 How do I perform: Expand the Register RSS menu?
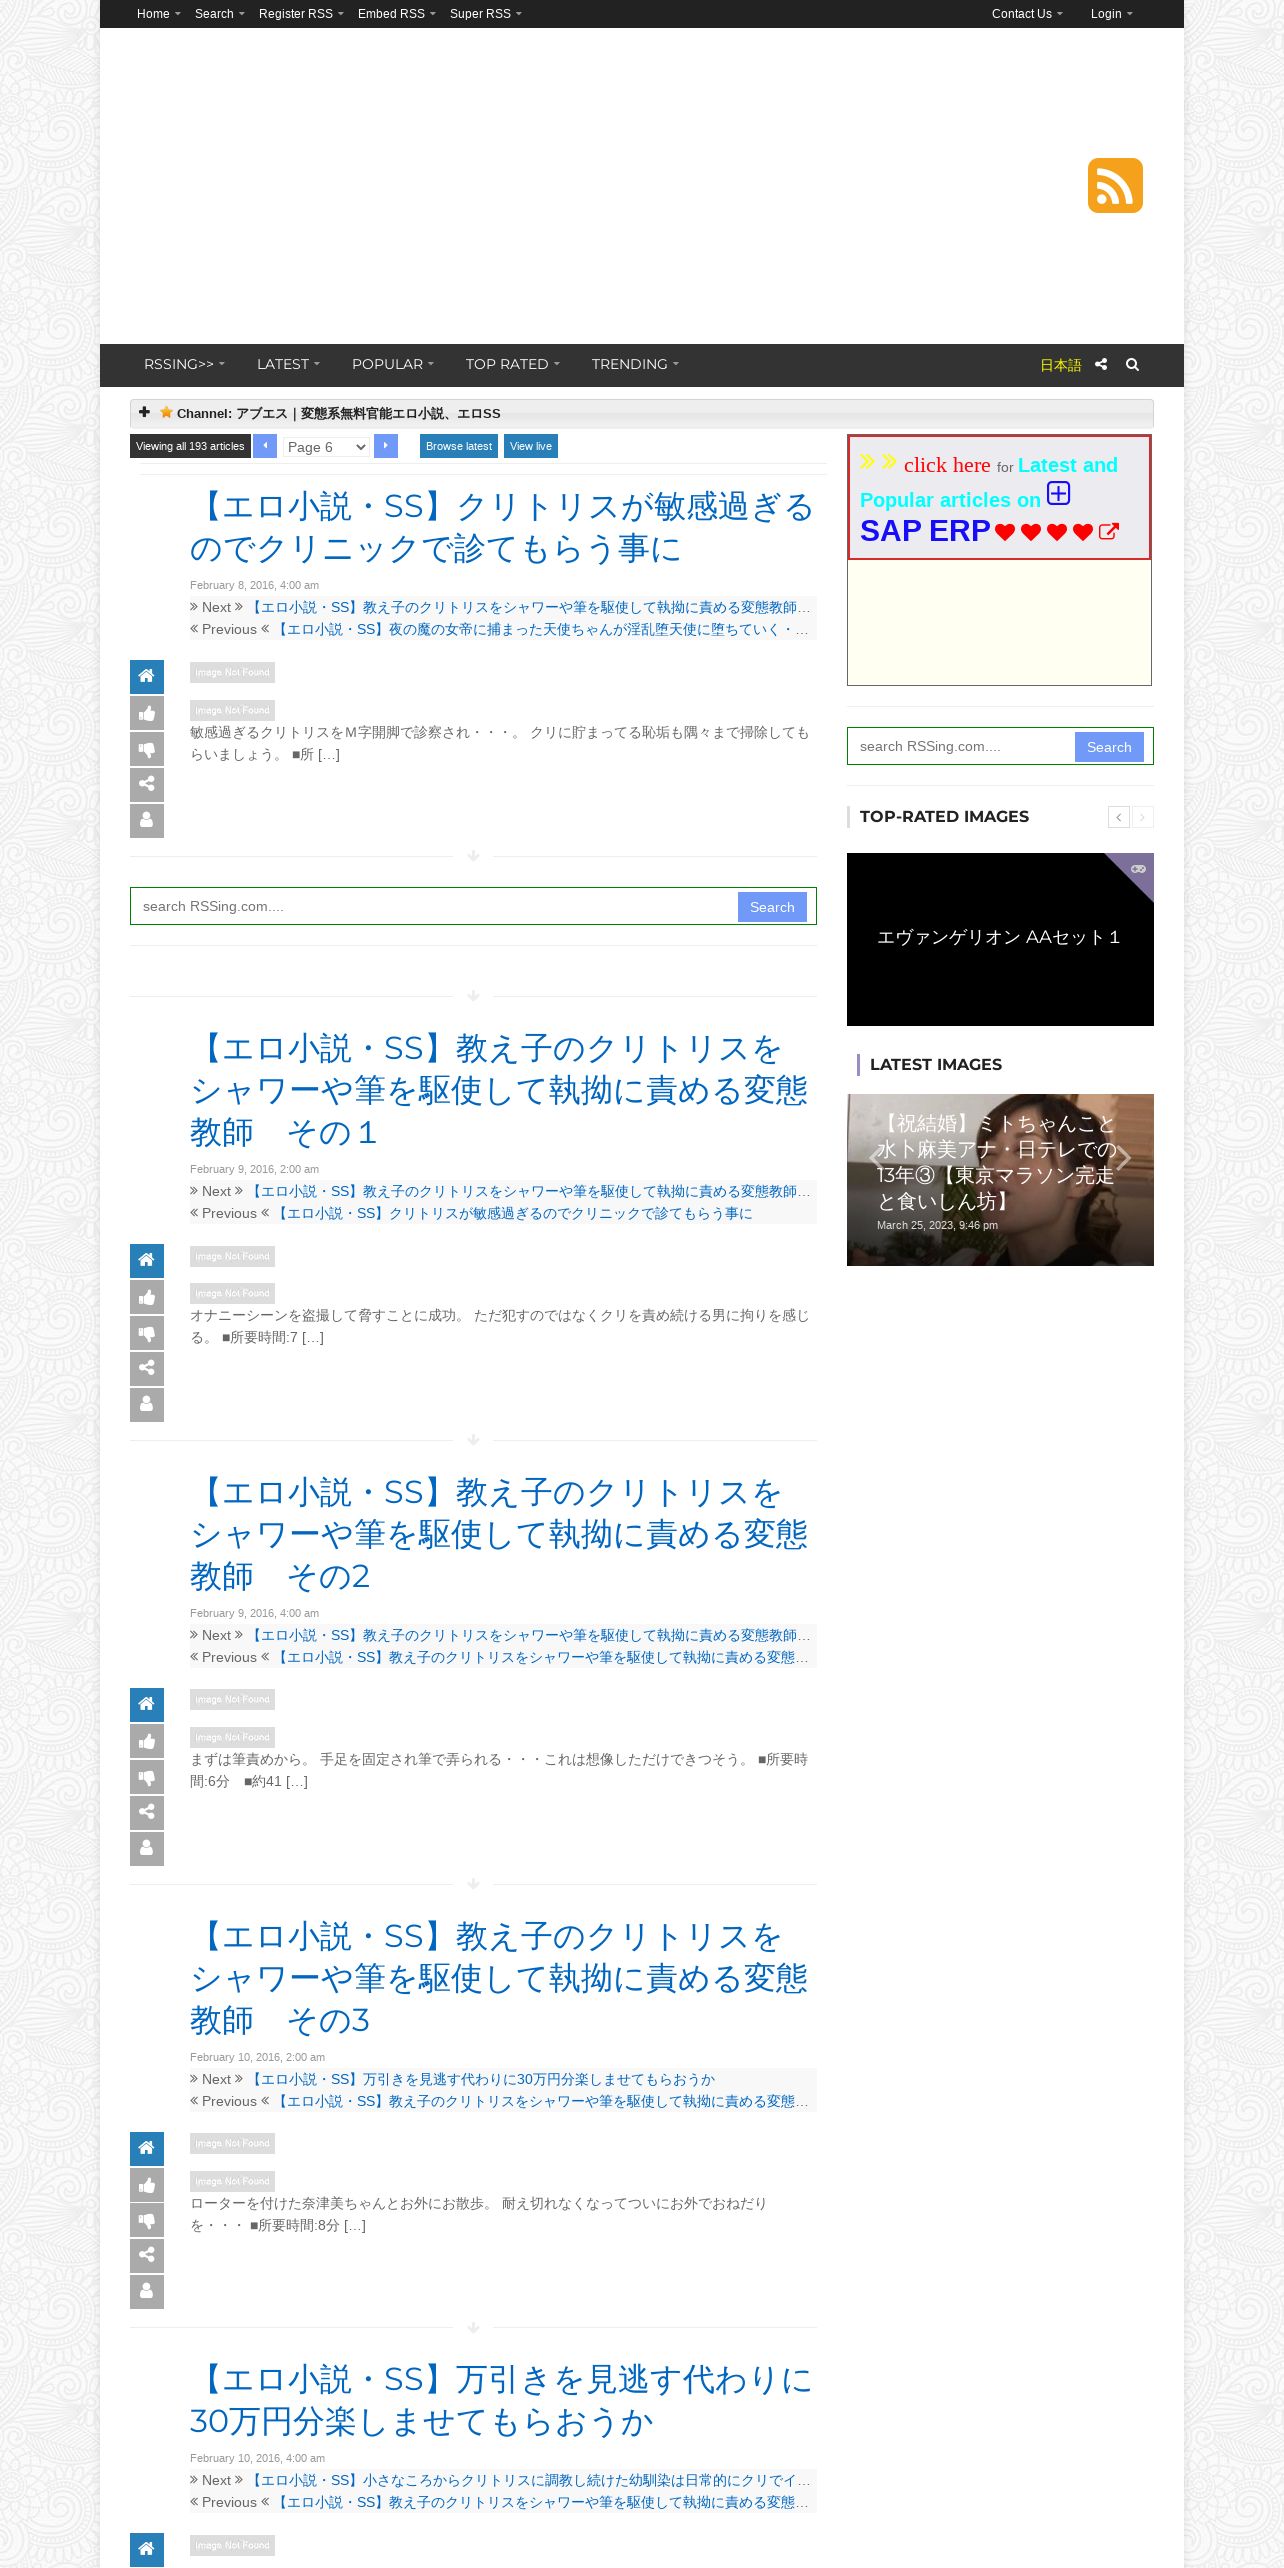[301, 14]
